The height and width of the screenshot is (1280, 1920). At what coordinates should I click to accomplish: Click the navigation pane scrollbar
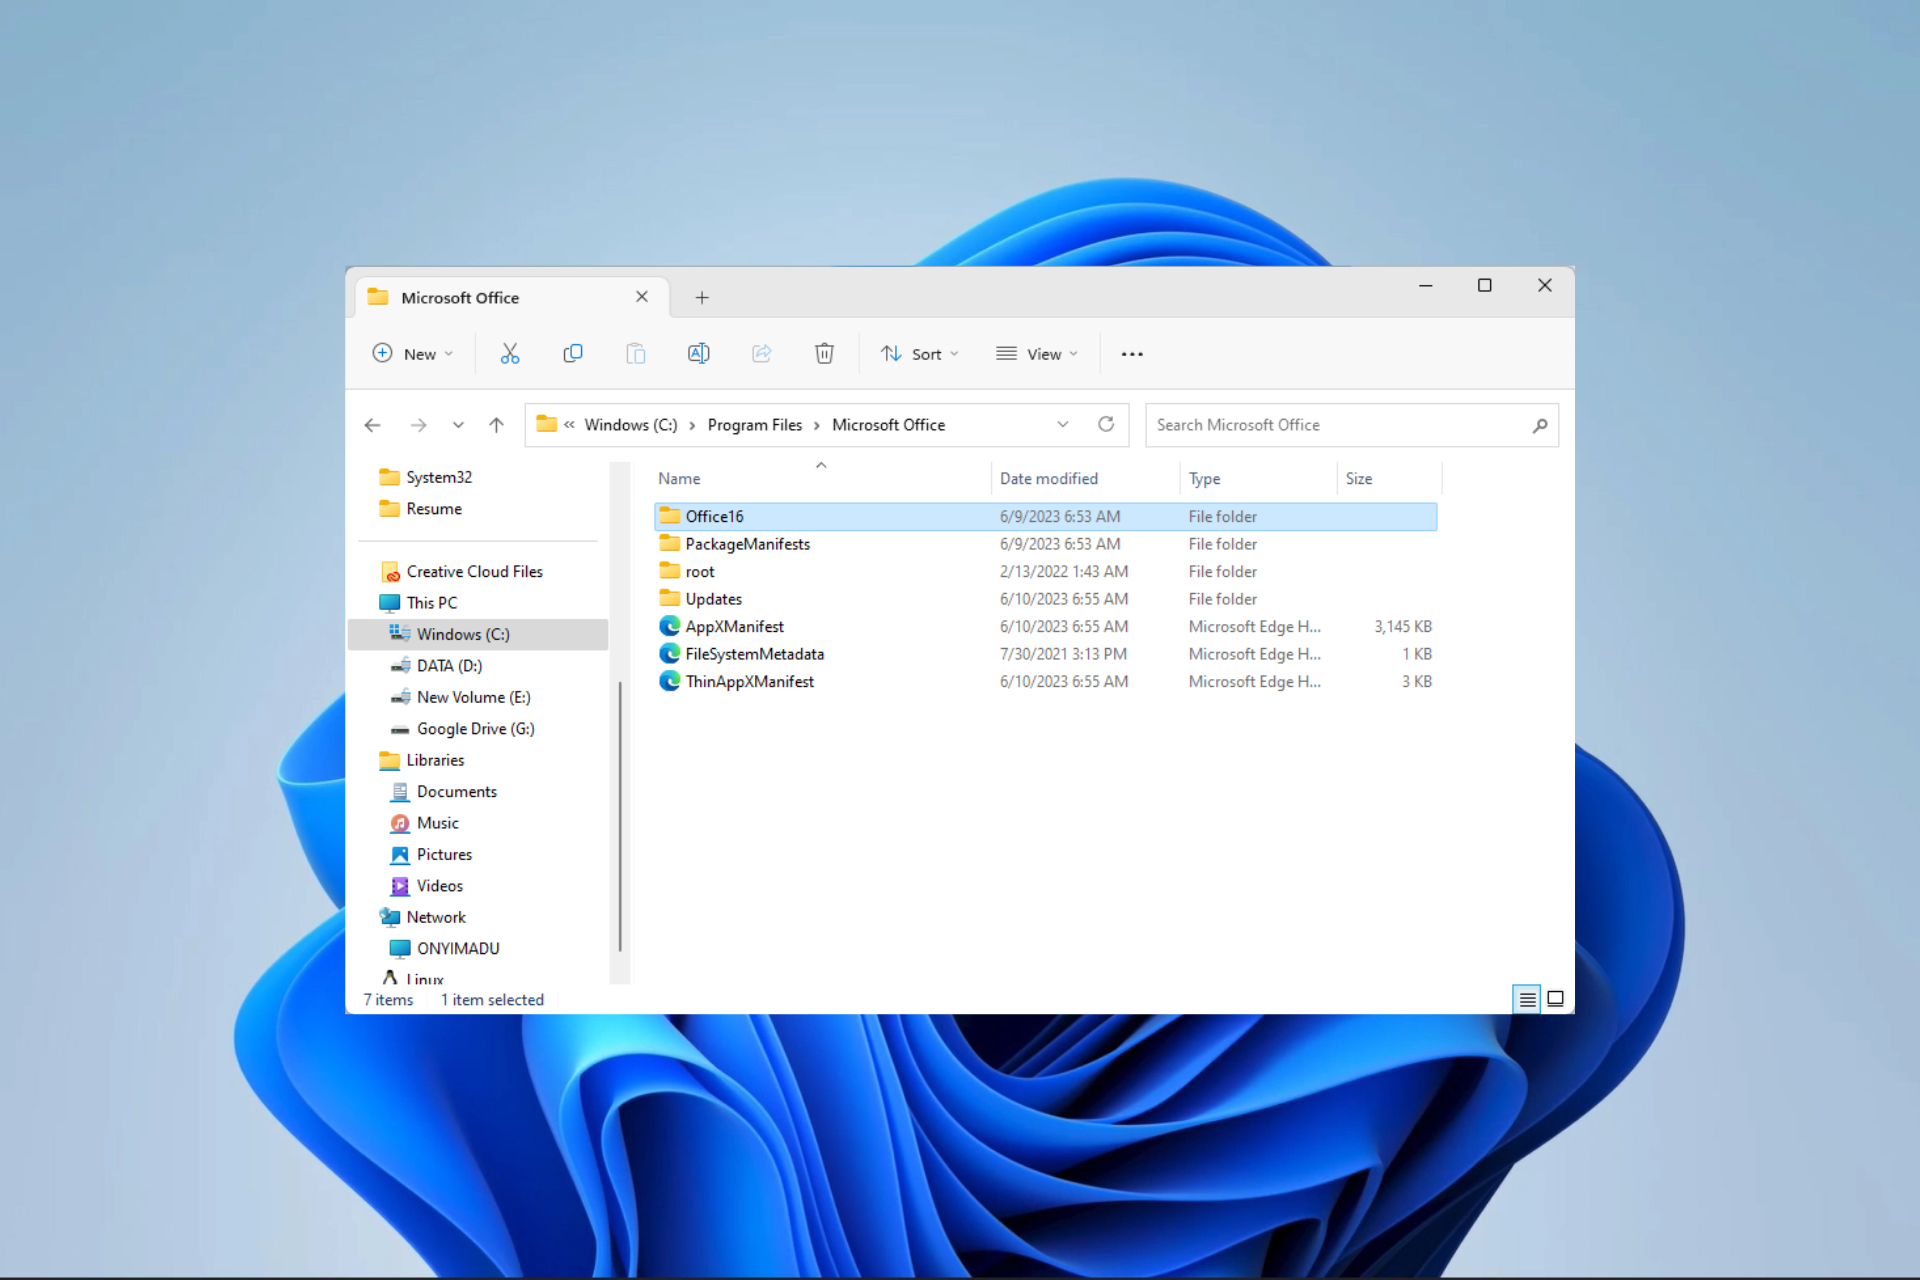(620, 815)
